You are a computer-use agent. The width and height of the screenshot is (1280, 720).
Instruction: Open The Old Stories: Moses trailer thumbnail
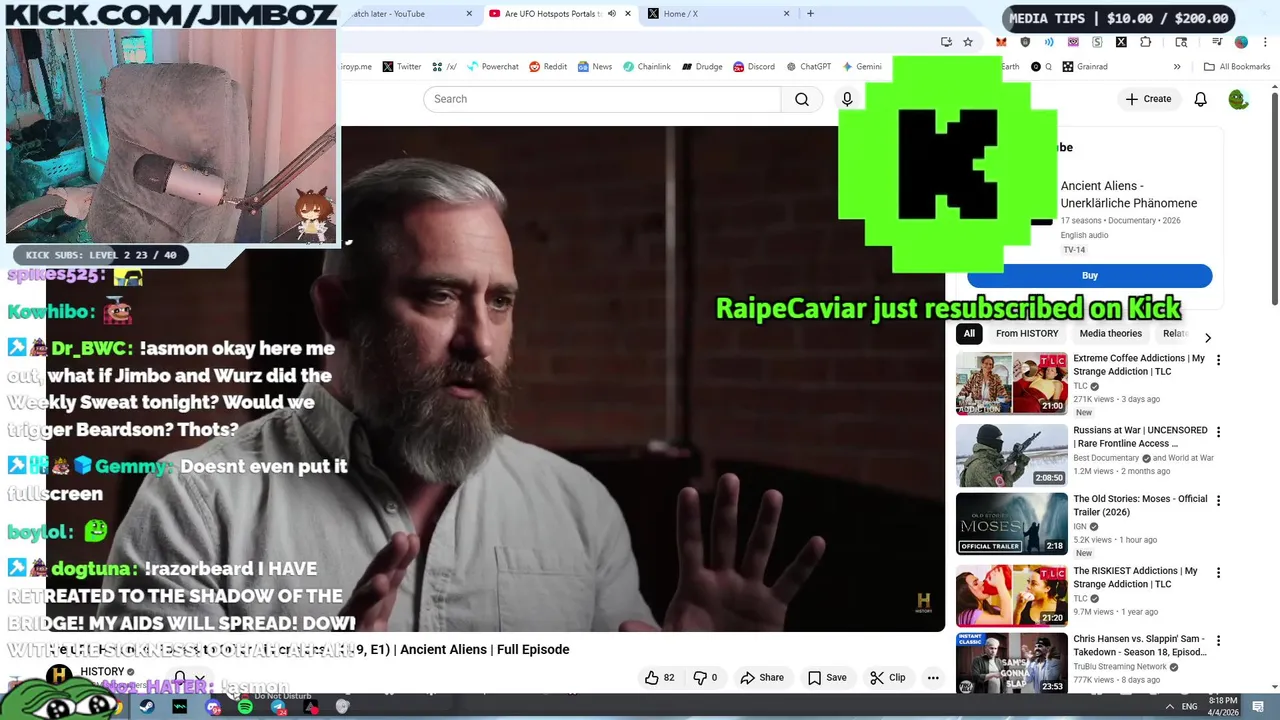point(1012,523)
